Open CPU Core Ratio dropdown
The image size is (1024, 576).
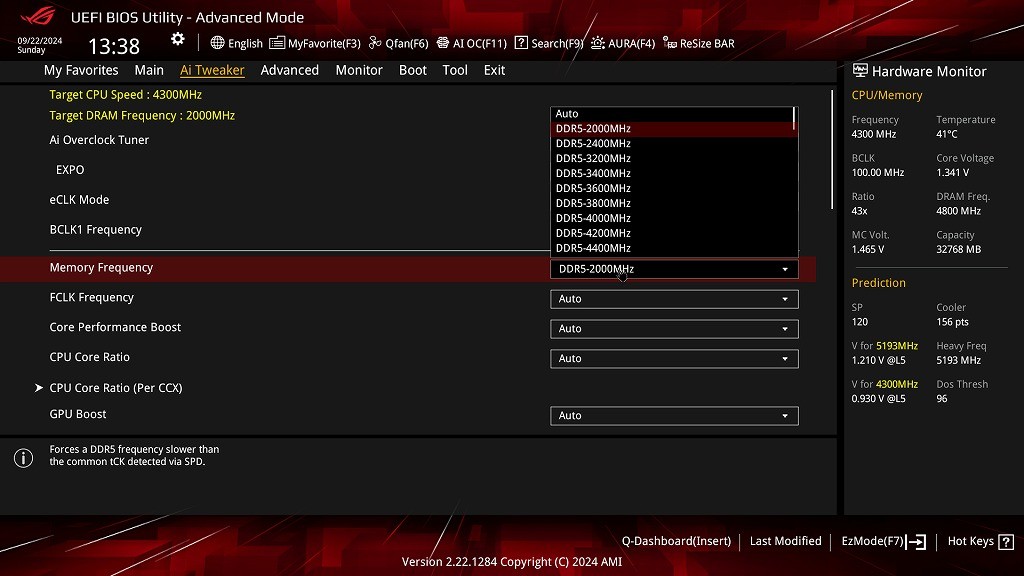click(x=674, y=359)
